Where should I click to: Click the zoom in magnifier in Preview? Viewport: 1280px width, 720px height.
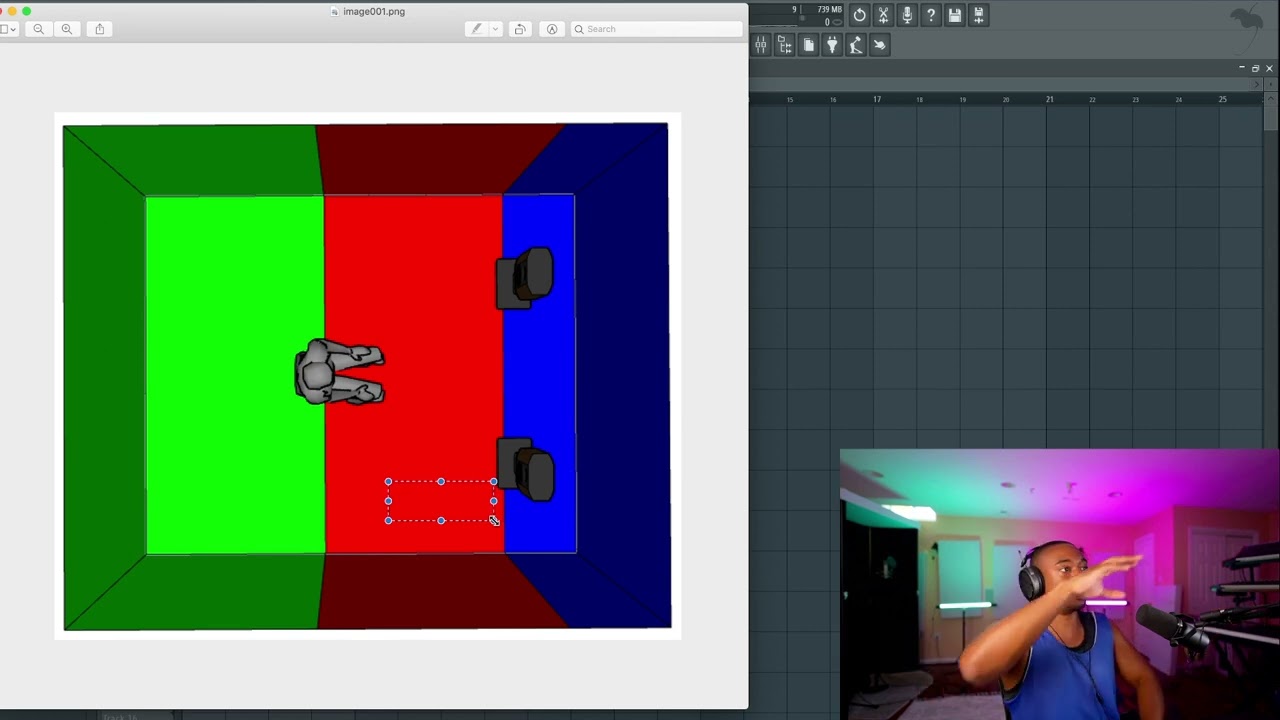point(67,29)
